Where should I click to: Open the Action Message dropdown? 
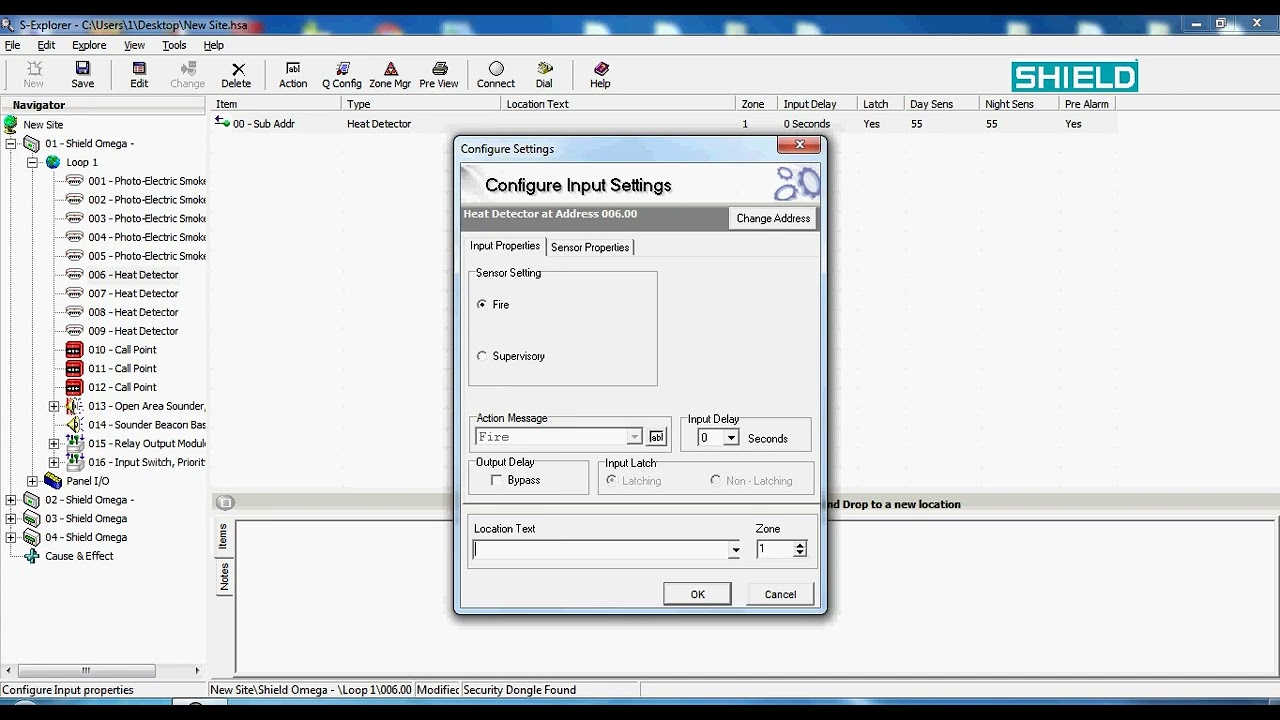pyautogui.click(x=634, y=437)
